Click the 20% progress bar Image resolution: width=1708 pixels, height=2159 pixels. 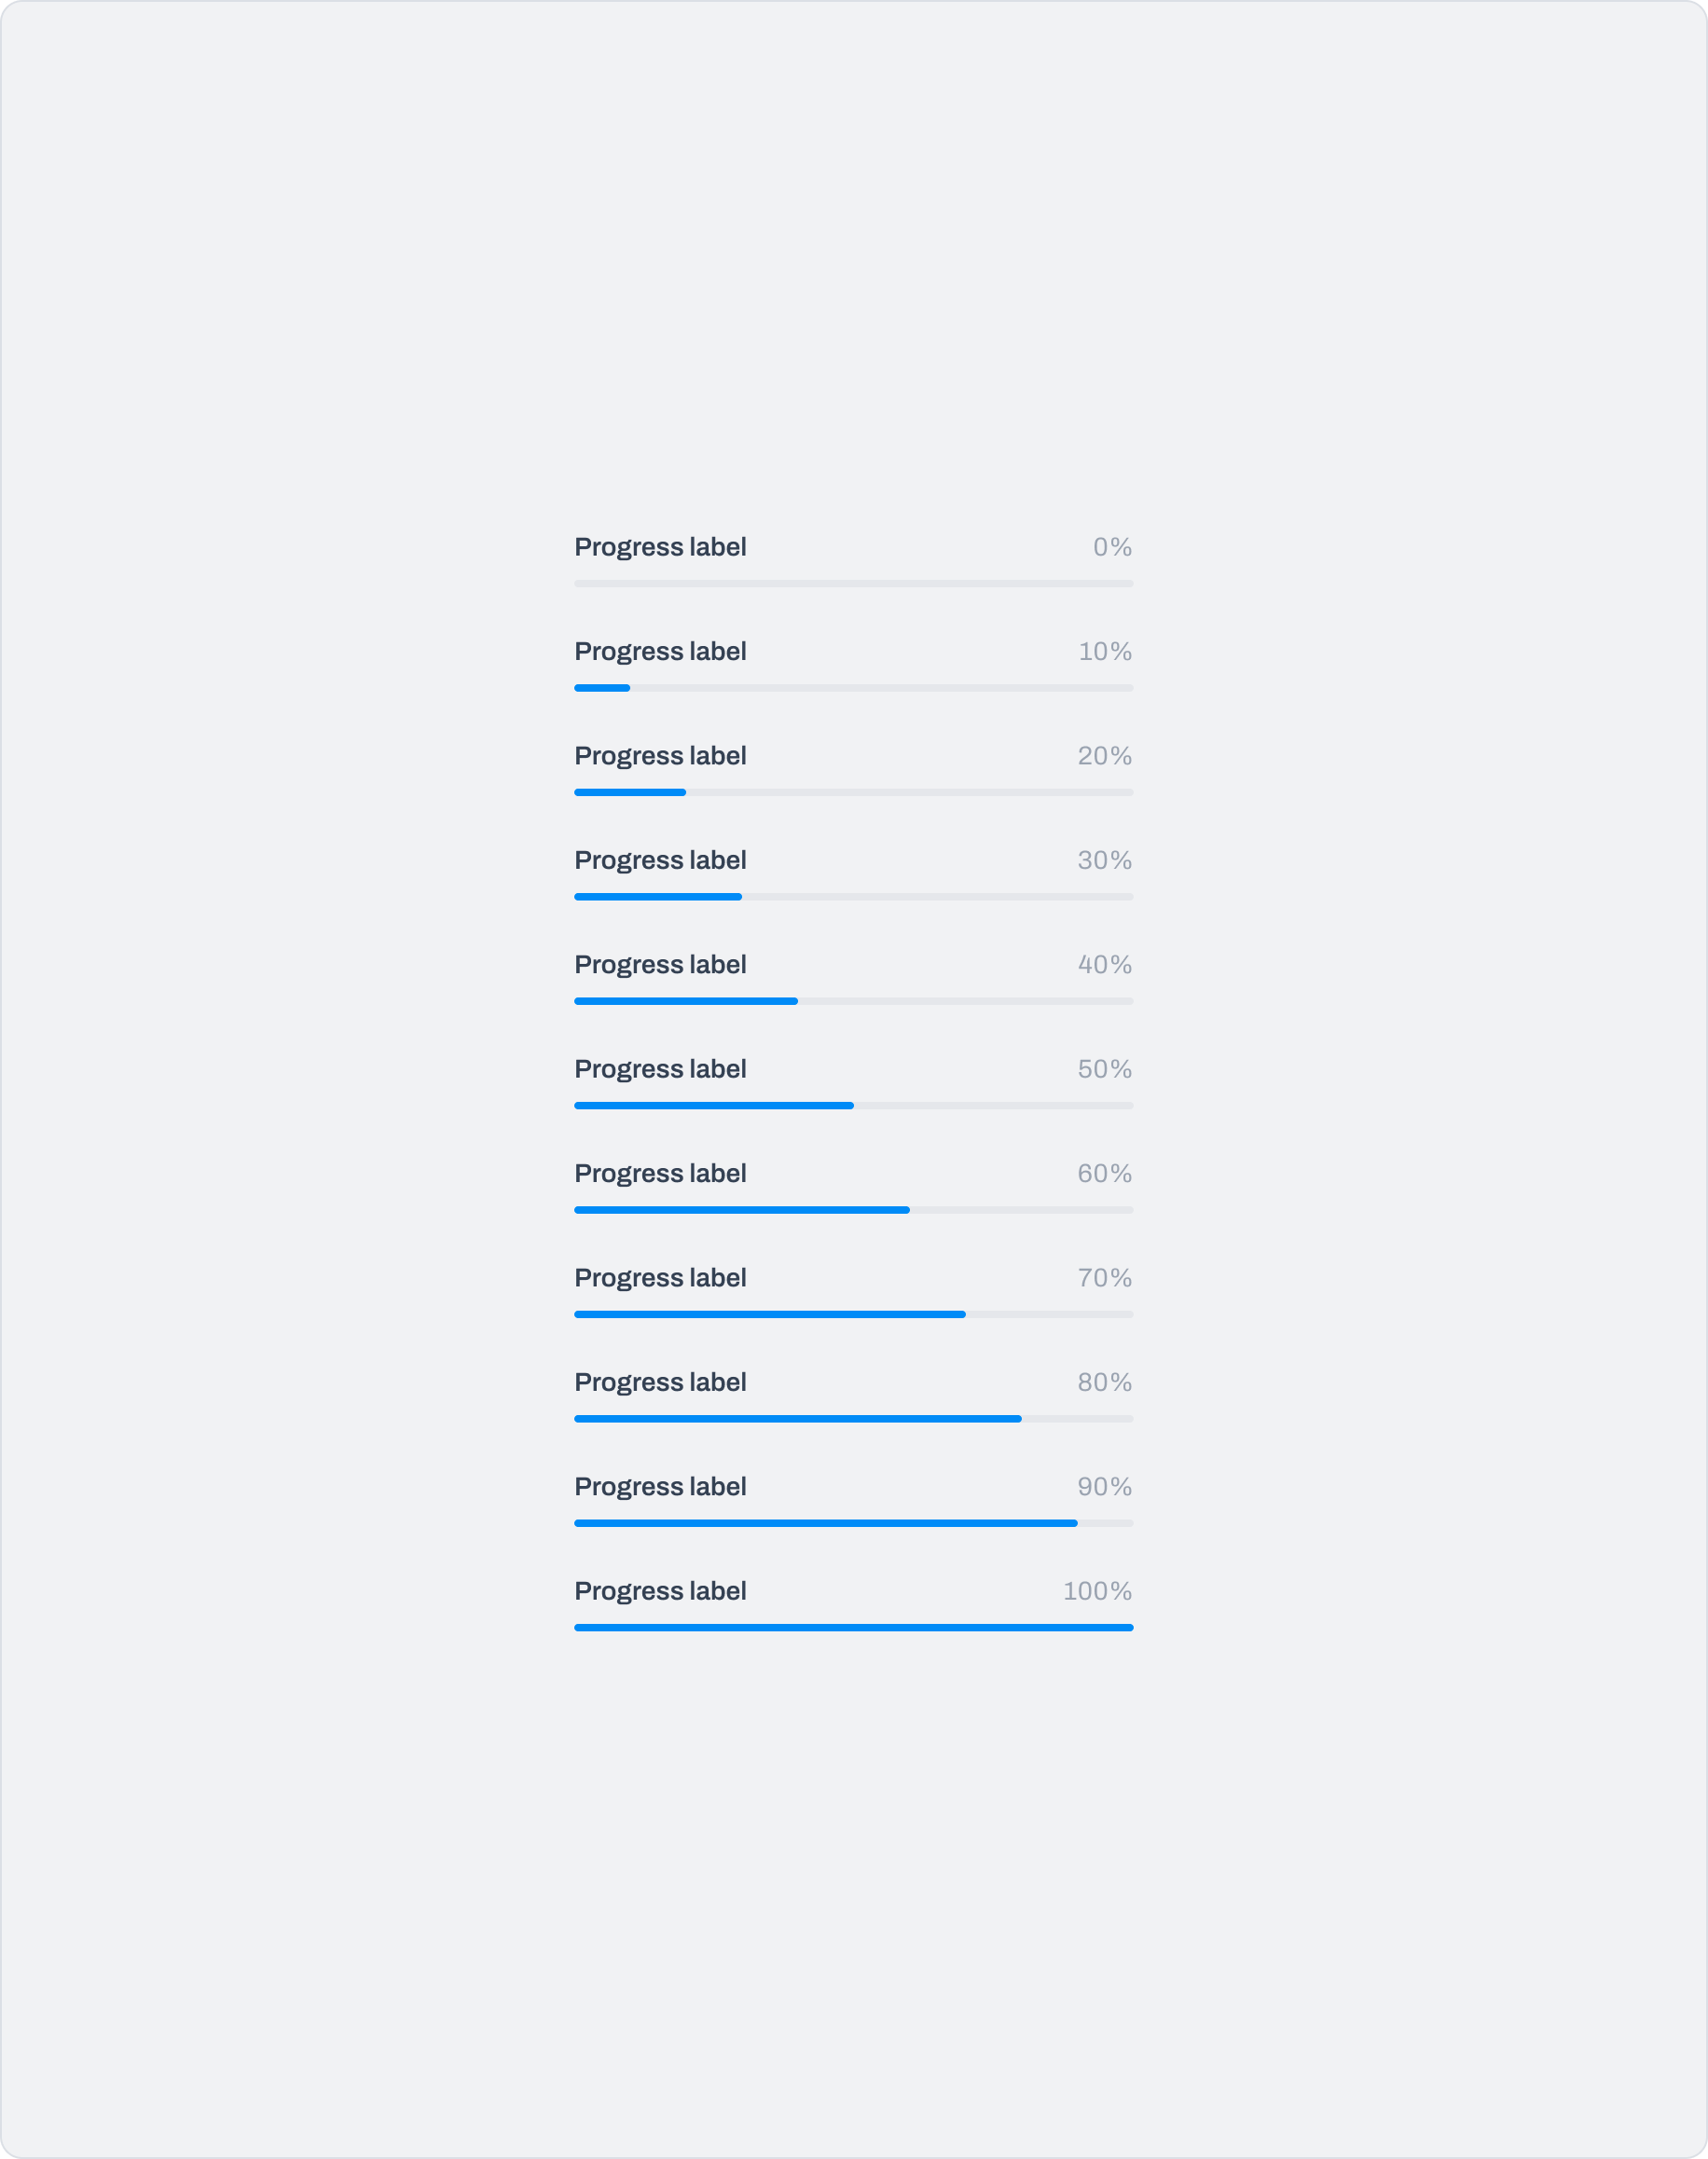point(853,793)
